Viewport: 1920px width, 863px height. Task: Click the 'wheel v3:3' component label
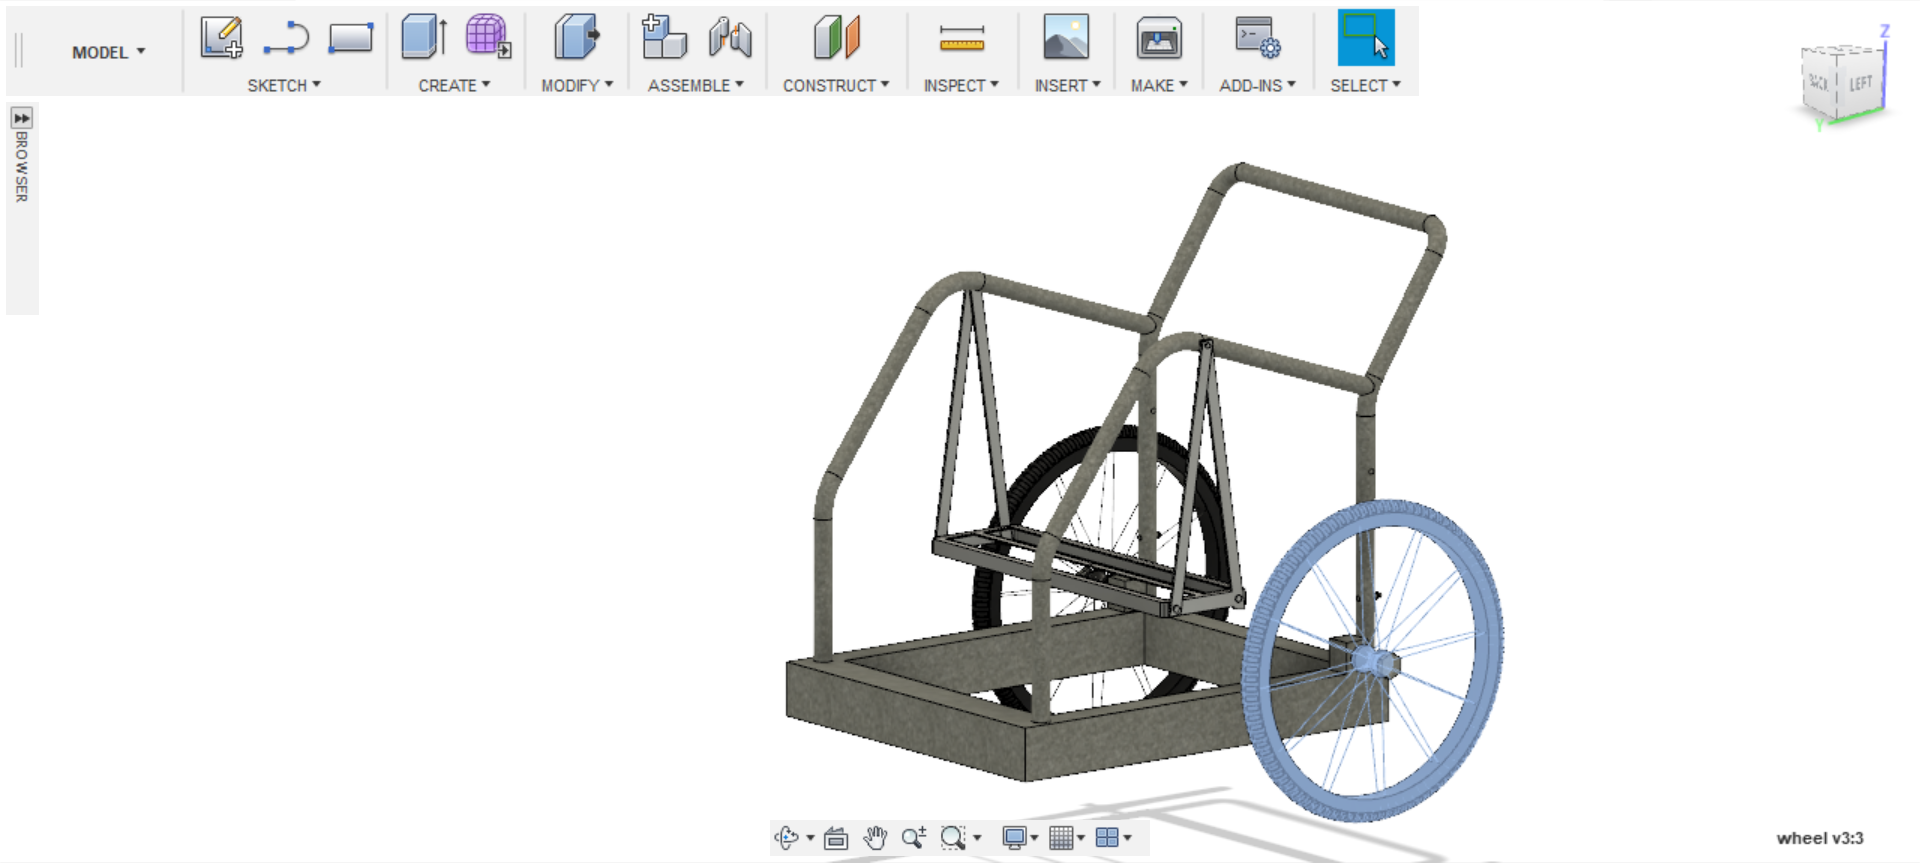pyautogui.click(x=1820, y=838)
